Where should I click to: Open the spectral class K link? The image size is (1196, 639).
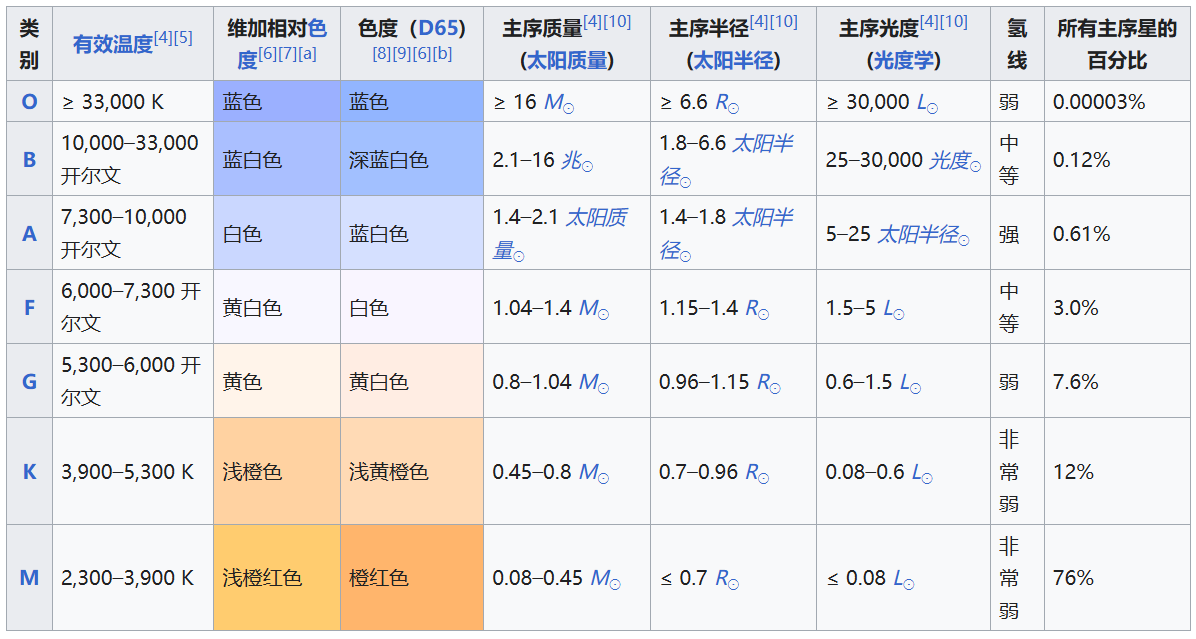click(29, 472)
